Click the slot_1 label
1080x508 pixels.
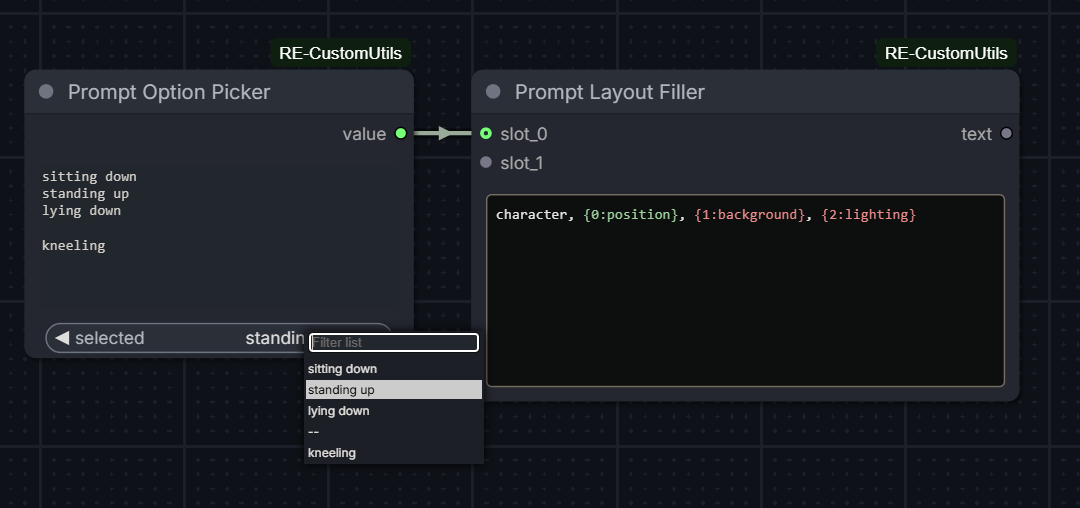tap(521, 163)
